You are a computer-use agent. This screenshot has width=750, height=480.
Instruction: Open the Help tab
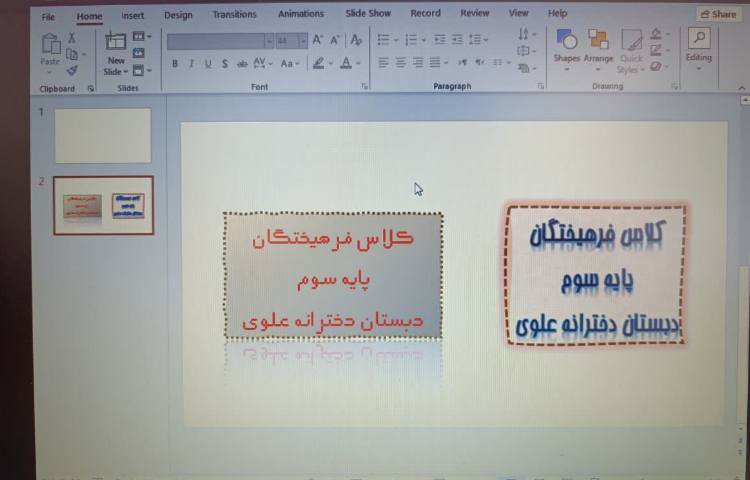tap(557, 13)
